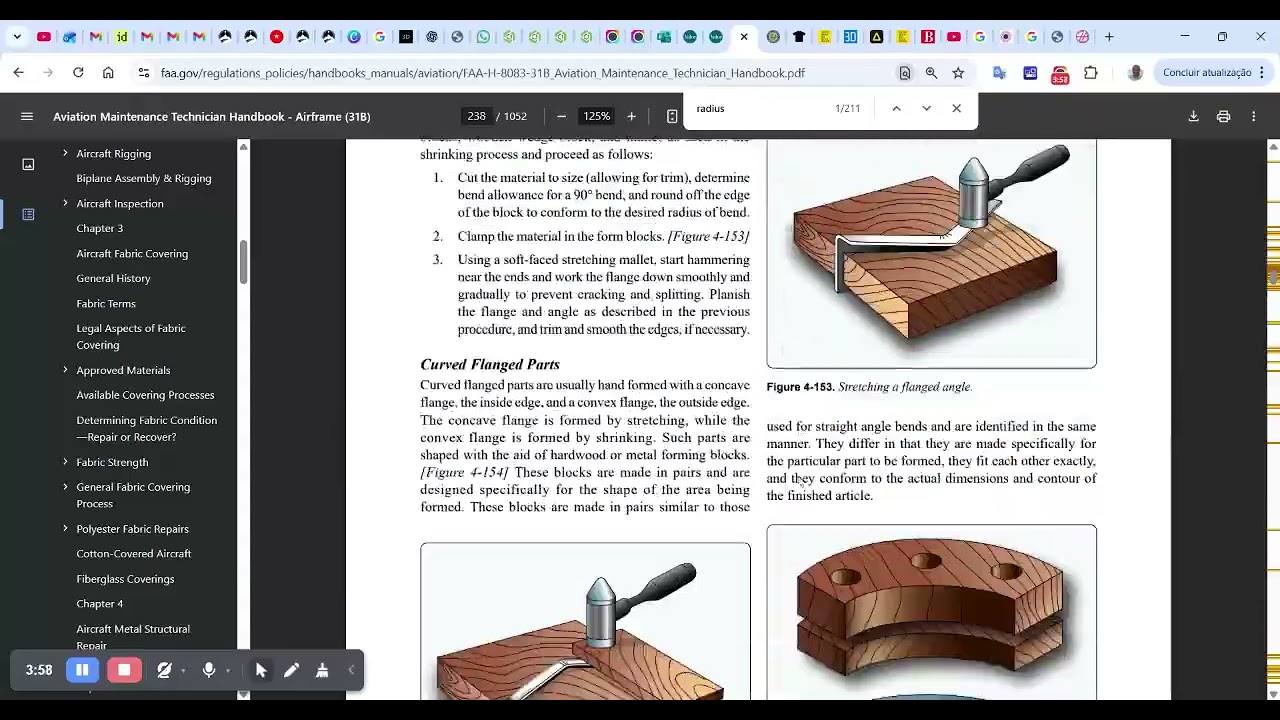
Task: Click the page number field showing 238
Action: pos(476,116)
